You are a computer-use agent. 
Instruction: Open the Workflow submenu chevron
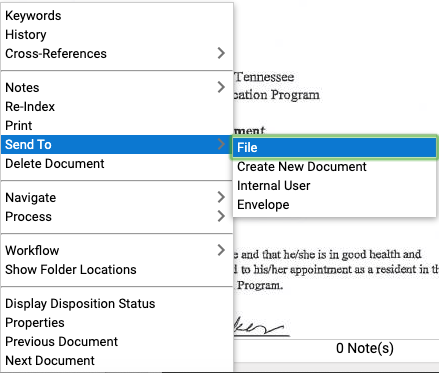[x=221, y=250]
